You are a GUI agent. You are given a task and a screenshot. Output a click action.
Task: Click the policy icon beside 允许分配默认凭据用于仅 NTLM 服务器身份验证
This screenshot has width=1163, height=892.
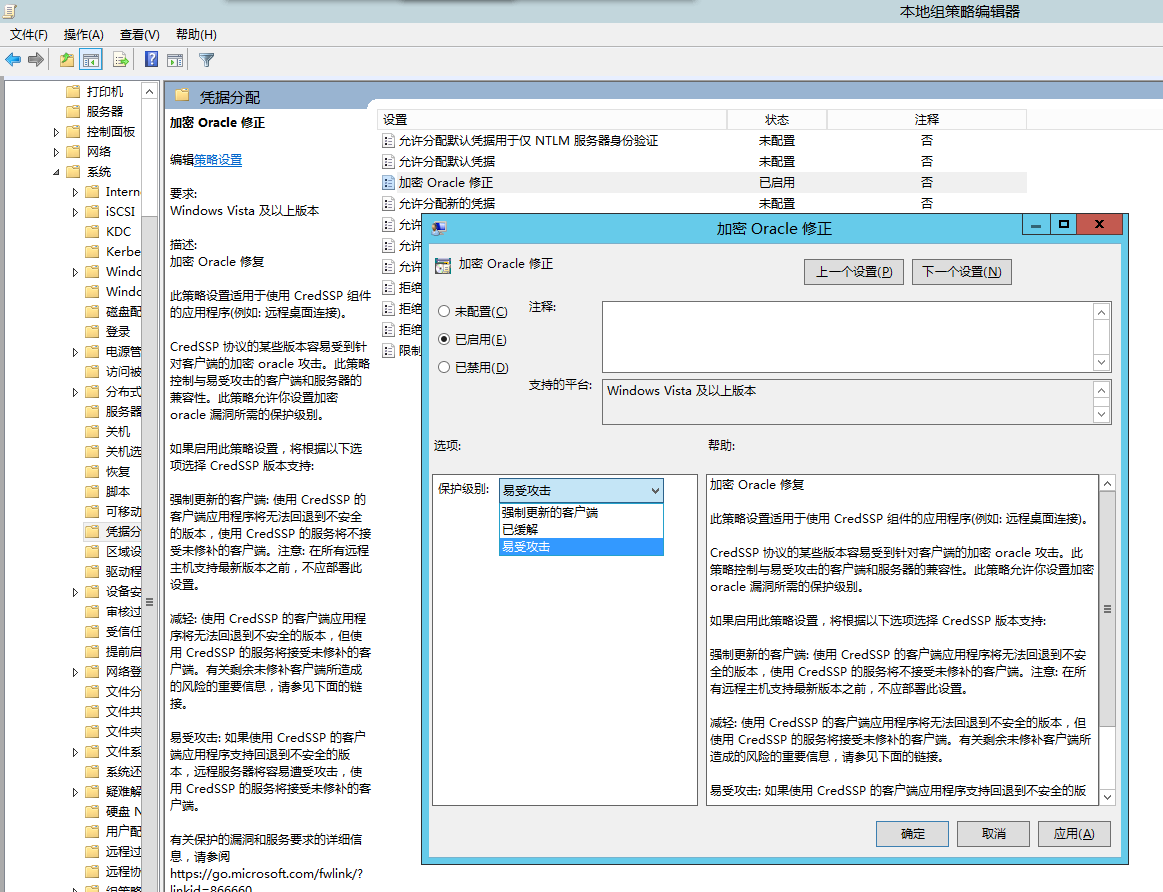pyautogui.click(x=388, y=141)
